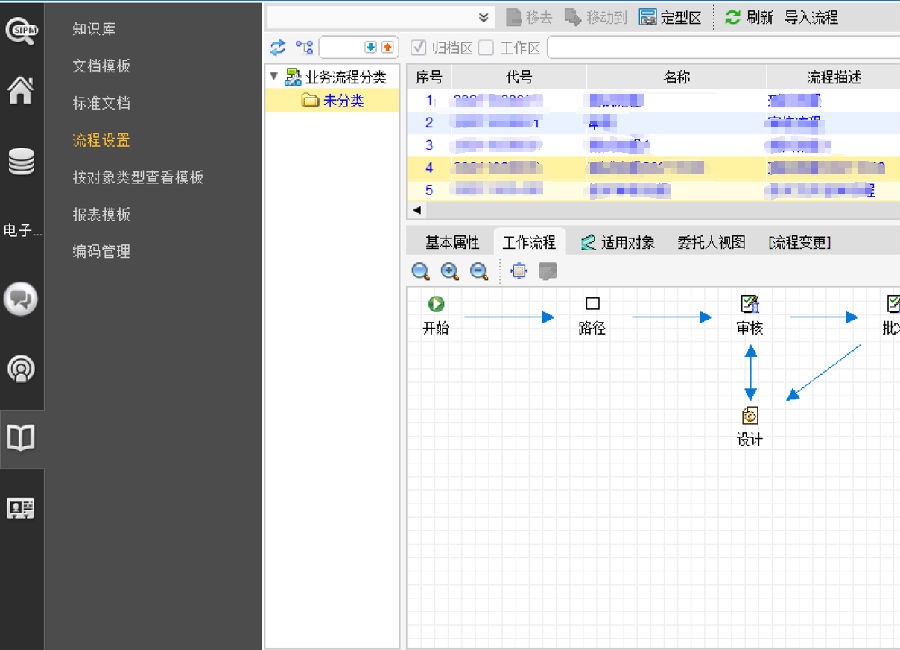Open the database icon in left sidebar
Screen dimensions: 900x650
(x=21, y=161)
